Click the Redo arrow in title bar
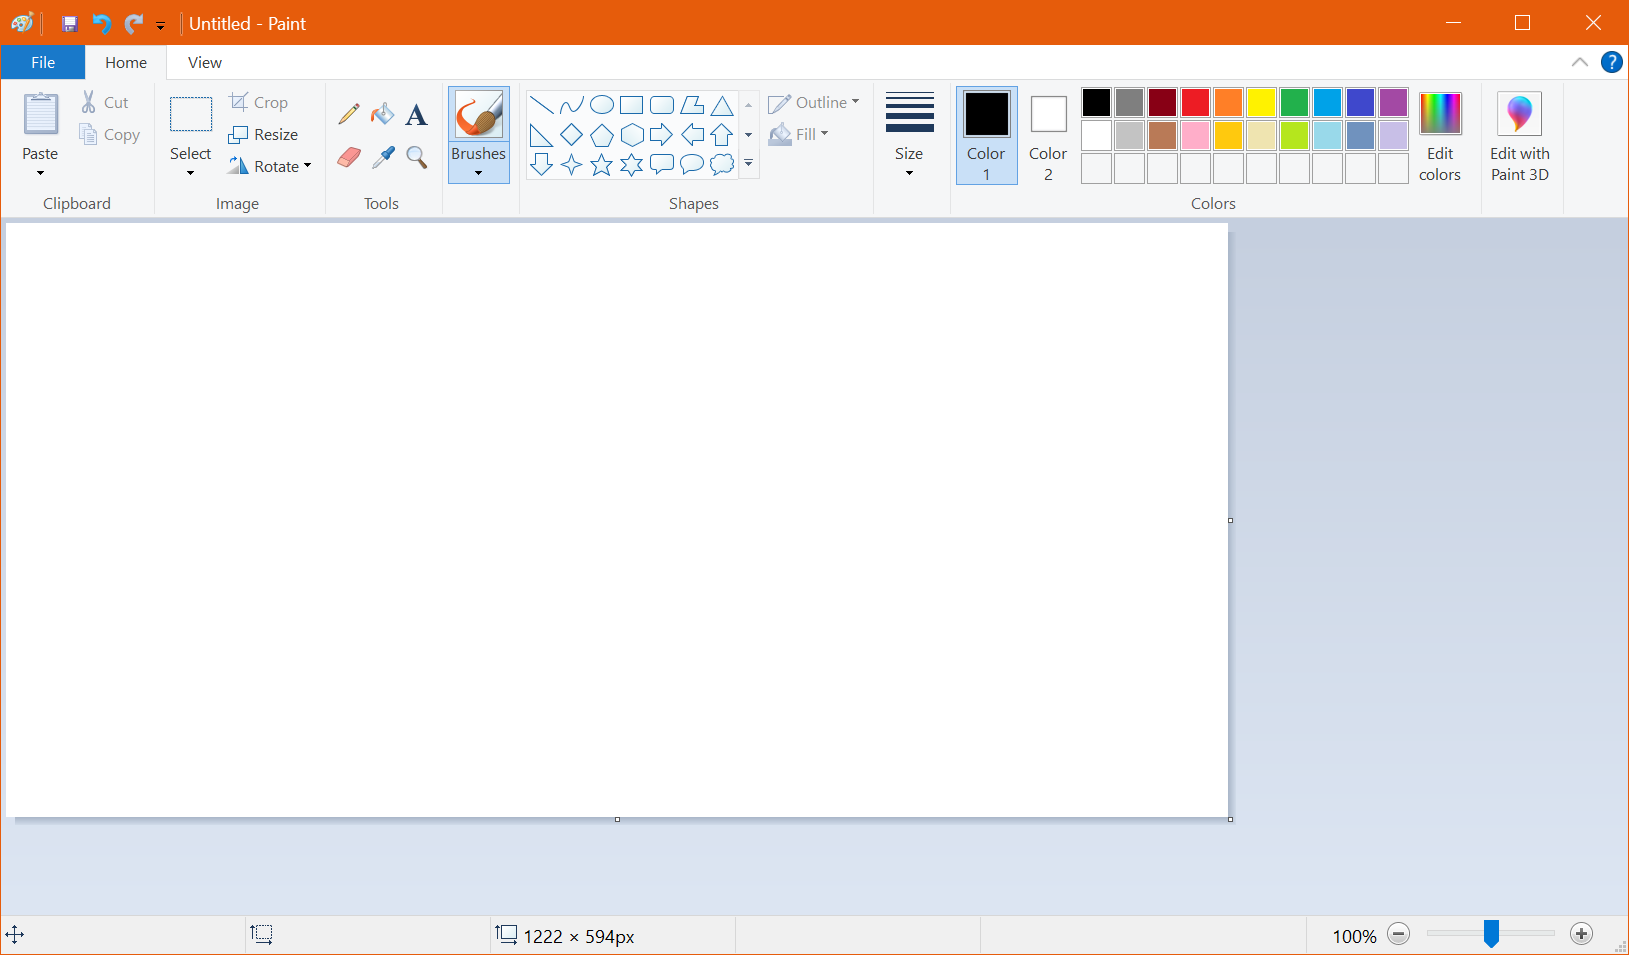The height and width of the screenshot is (955, 1629). pos(133,23)
